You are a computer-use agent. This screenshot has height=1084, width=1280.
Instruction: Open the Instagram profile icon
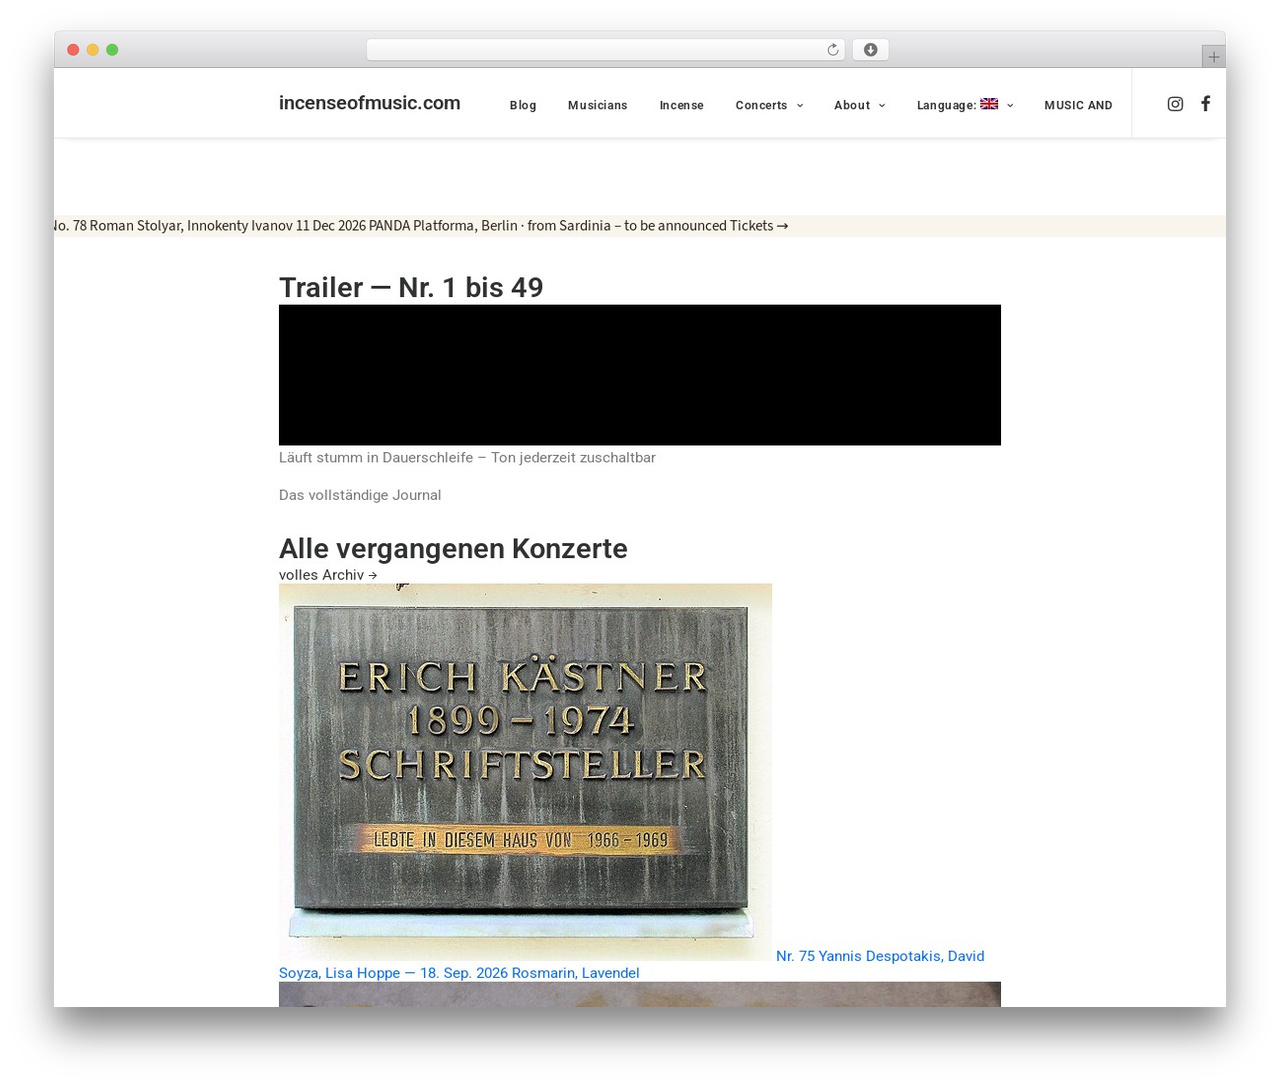(1175, 104)
